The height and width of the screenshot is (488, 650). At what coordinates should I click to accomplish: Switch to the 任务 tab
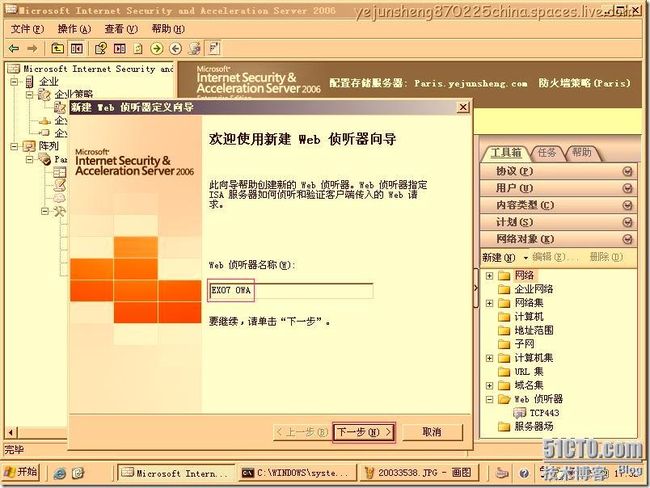pyautogui.click(x=547, y=153)
